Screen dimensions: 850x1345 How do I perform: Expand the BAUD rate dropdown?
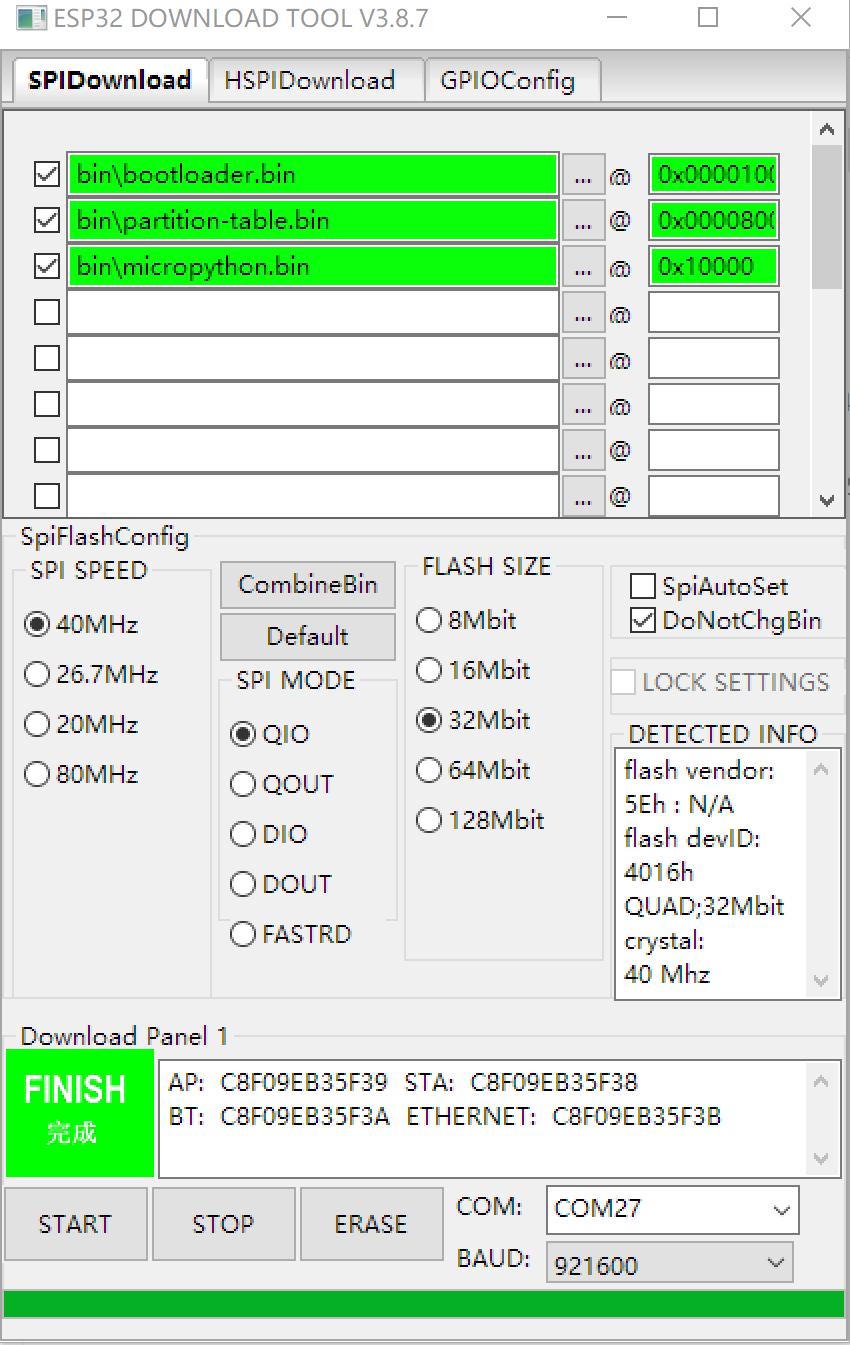click(x=669, y=1264)
